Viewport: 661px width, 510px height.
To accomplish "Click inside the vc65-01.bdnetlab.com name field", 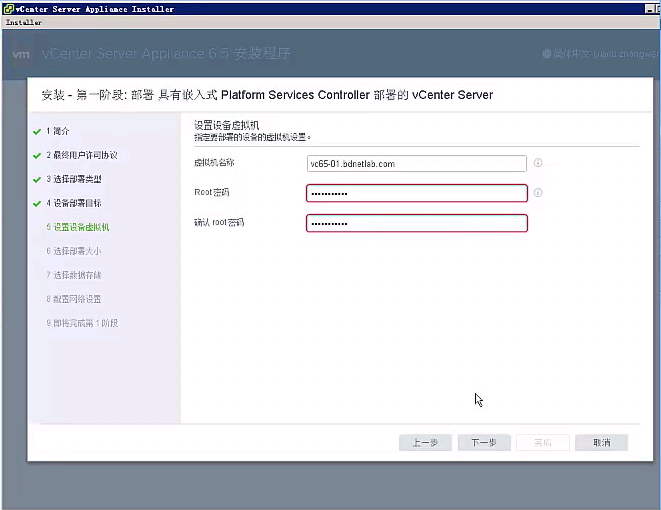I will point(416,164).
